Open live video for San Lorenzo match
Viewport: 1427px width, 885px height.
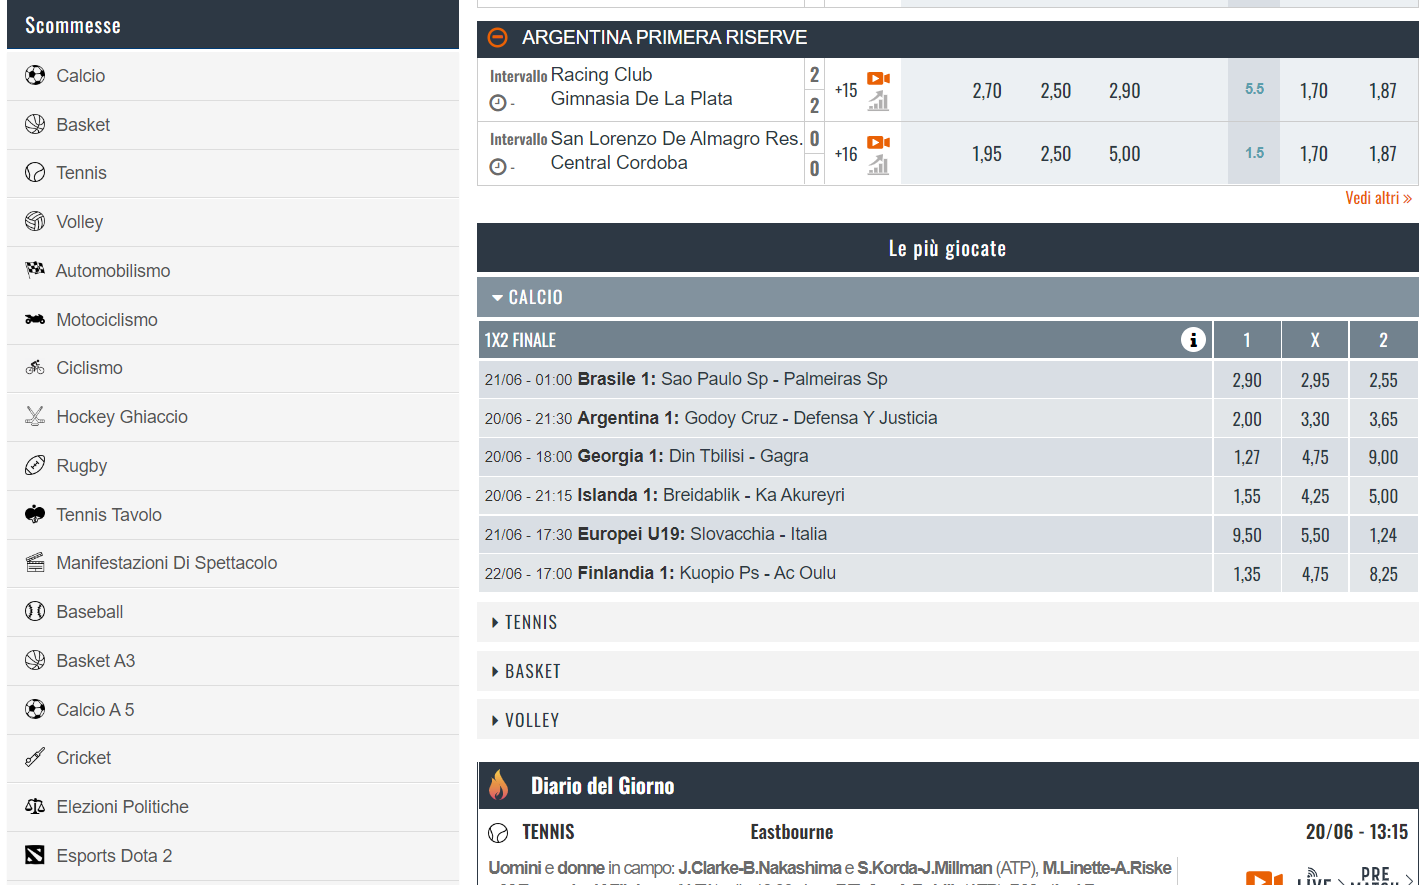878,142
